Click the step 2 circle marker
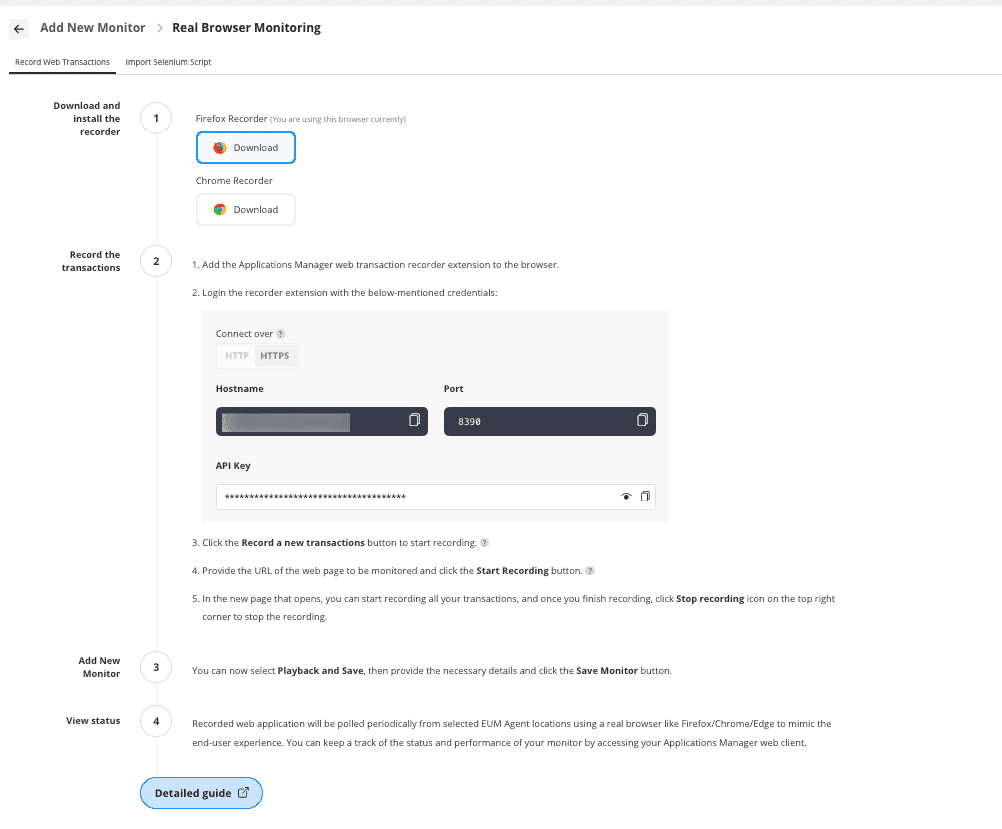1002x829 pixels. click(156, 262)
